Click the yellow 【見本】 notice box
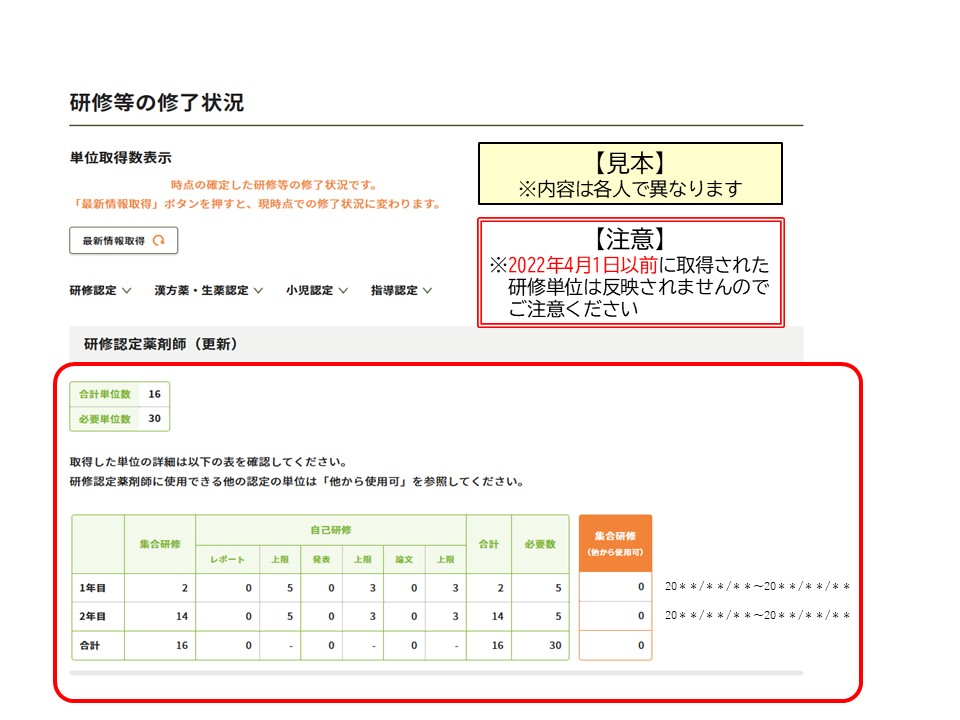 [x=630, y=174]
